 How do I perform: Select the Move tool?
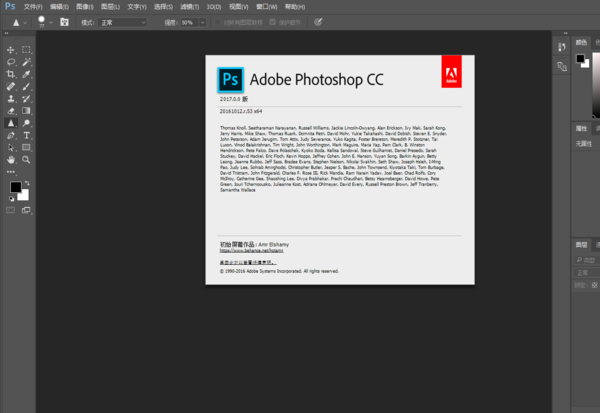pos(11,50)
